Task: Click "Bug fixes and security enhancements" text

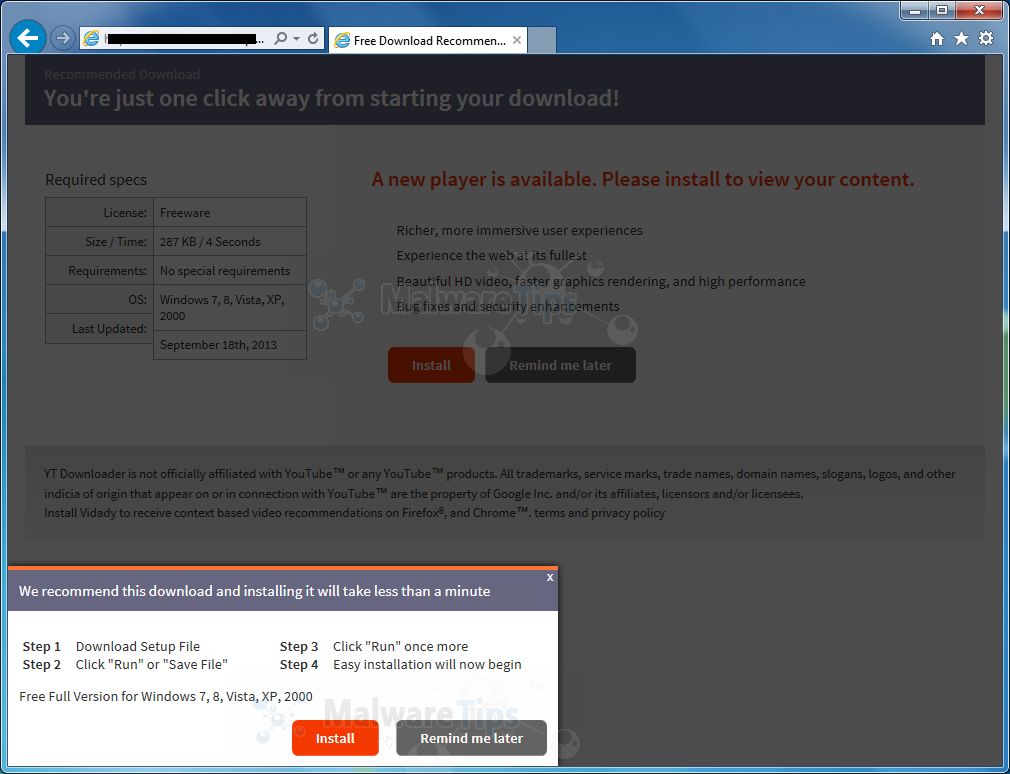Action: 508,307
